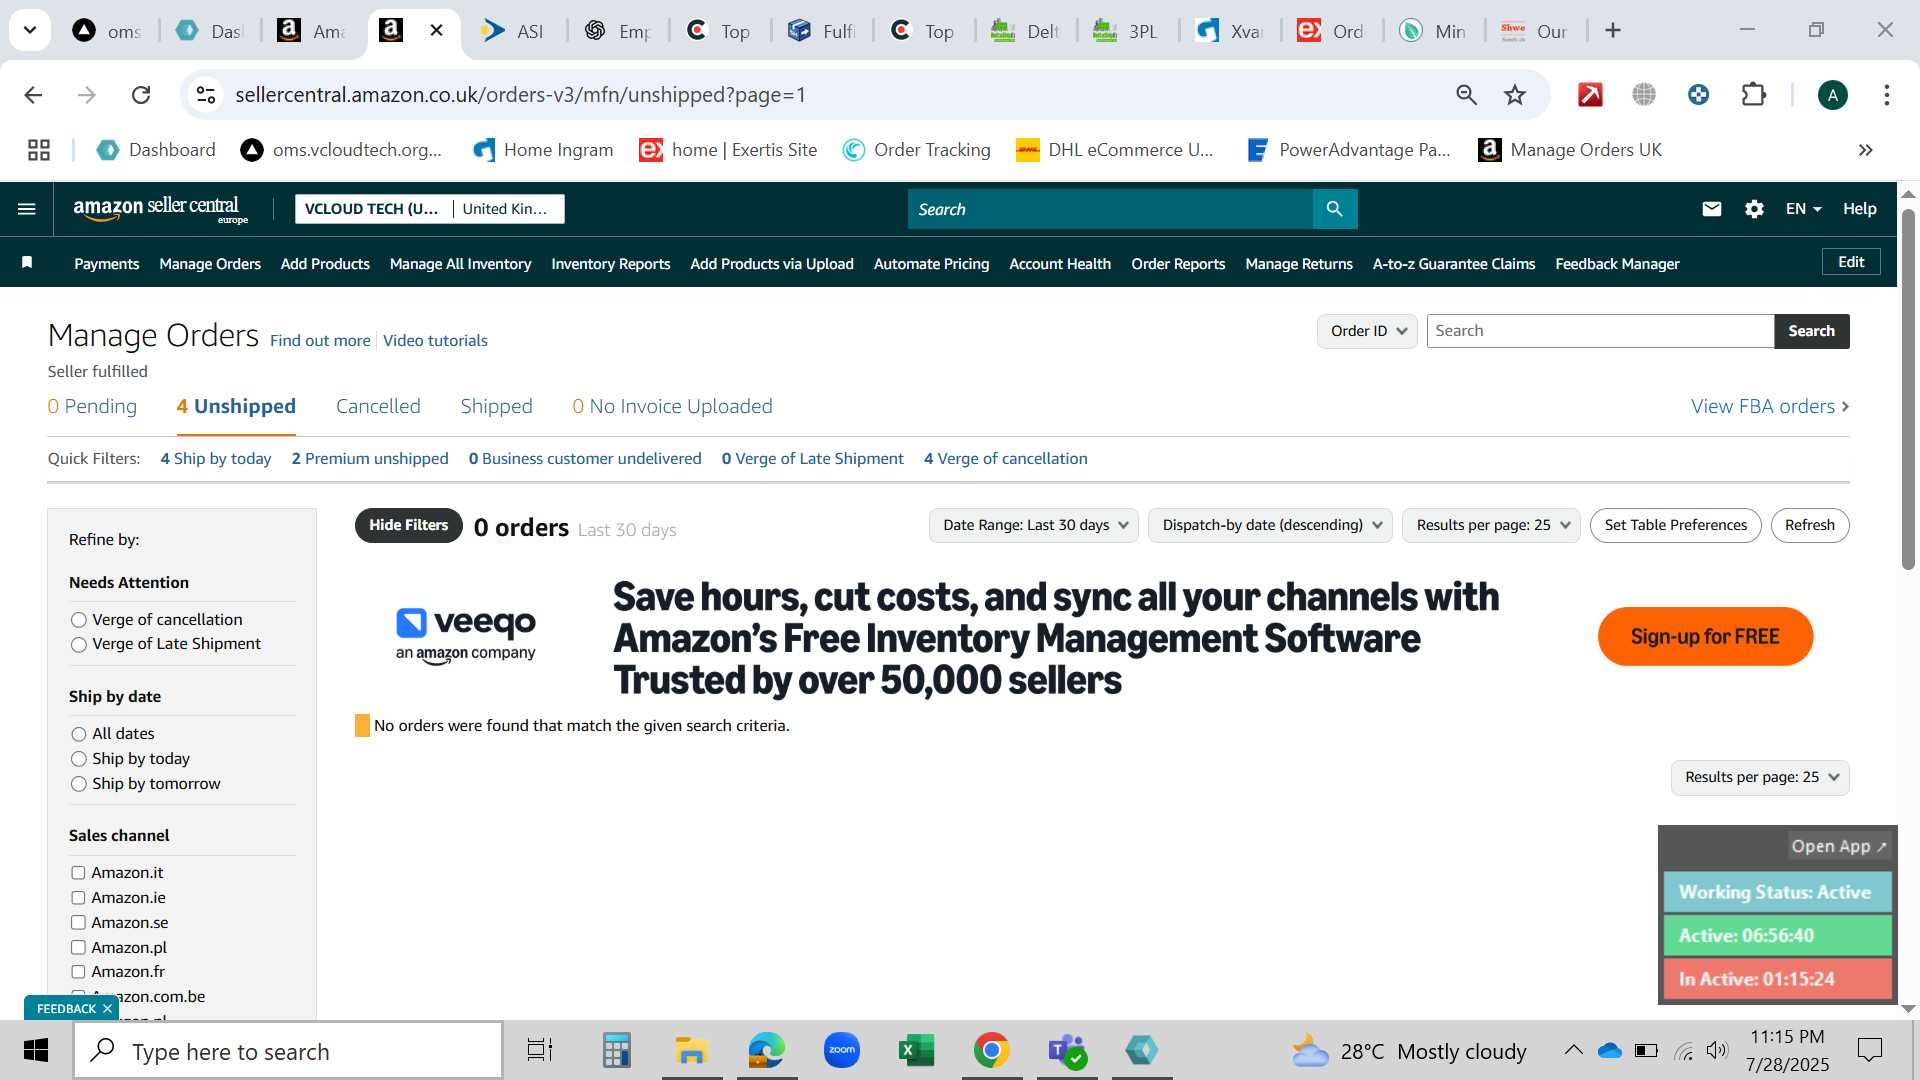Switch to the Pending orders tab
1920x1080 pixels.
(x=92, y=406)
